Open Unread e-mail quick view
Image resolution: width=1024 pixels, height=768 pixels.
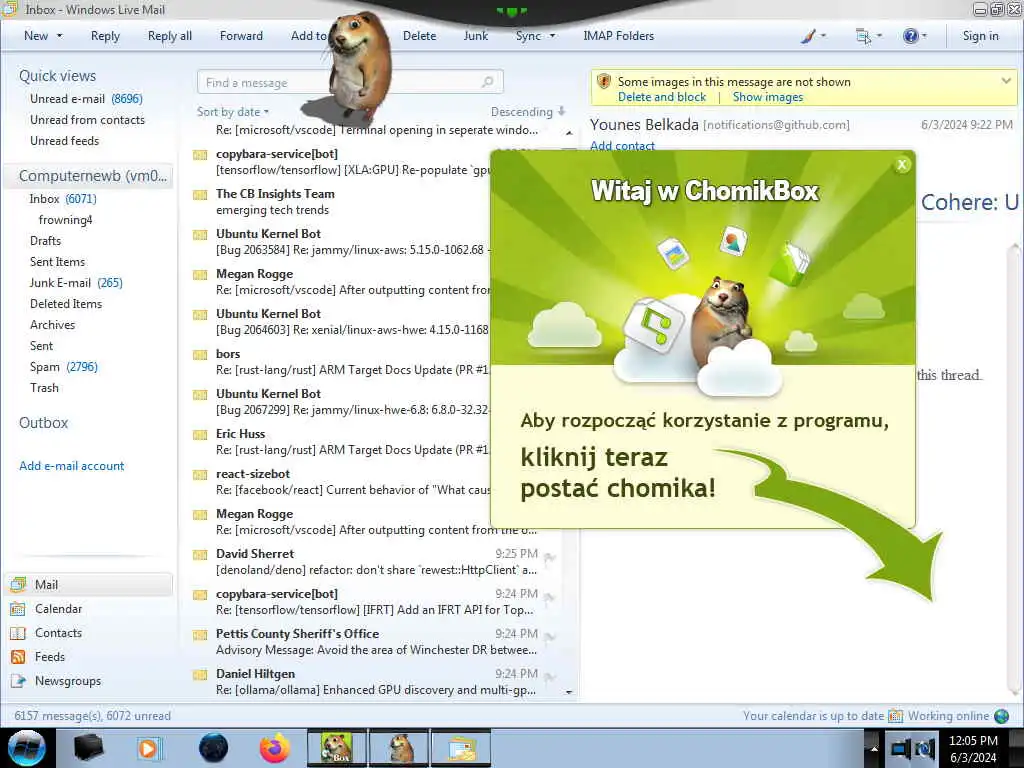click(x=86, y=99)
